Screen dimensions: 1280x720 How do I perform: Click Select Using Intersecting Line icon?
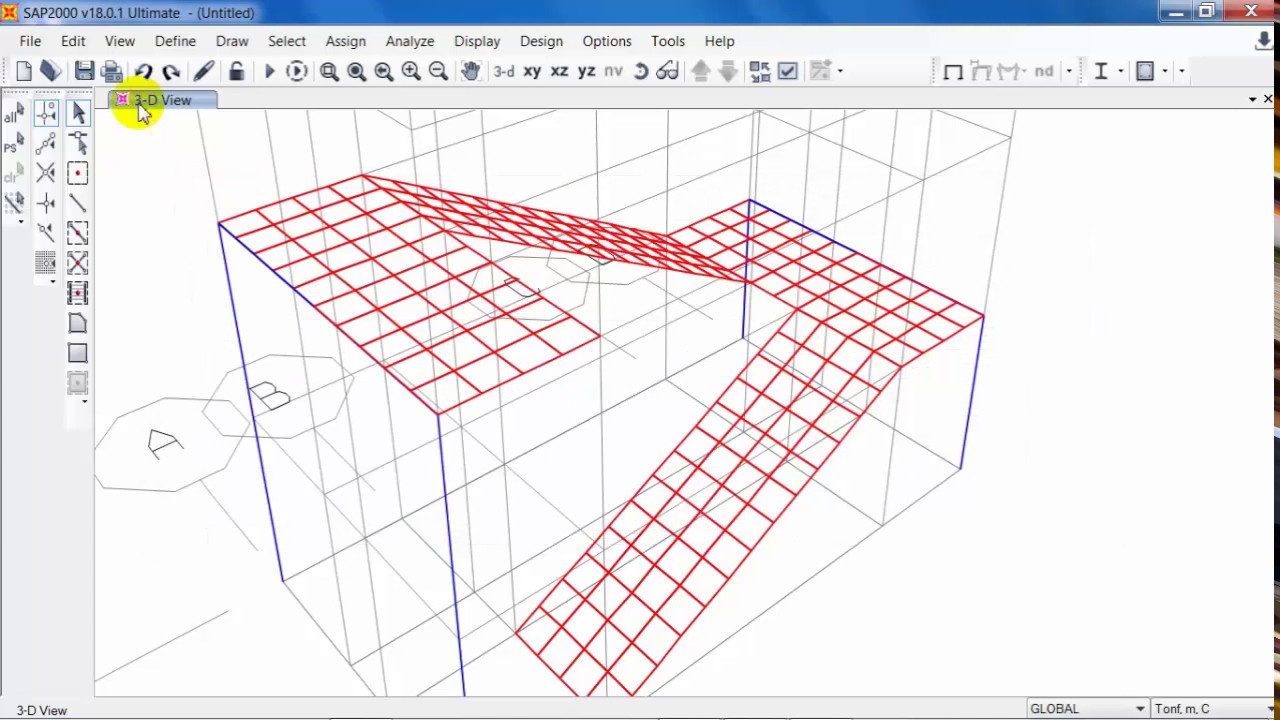14,203
